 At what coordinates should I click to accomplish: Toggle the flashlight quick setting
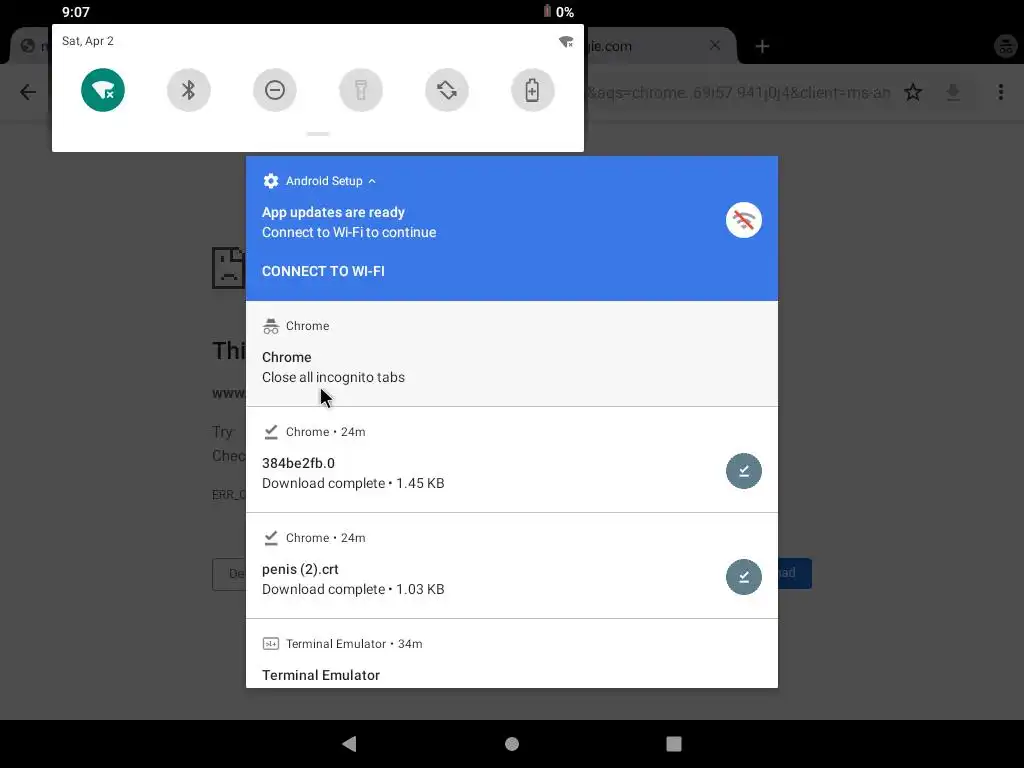click(360, 90)
